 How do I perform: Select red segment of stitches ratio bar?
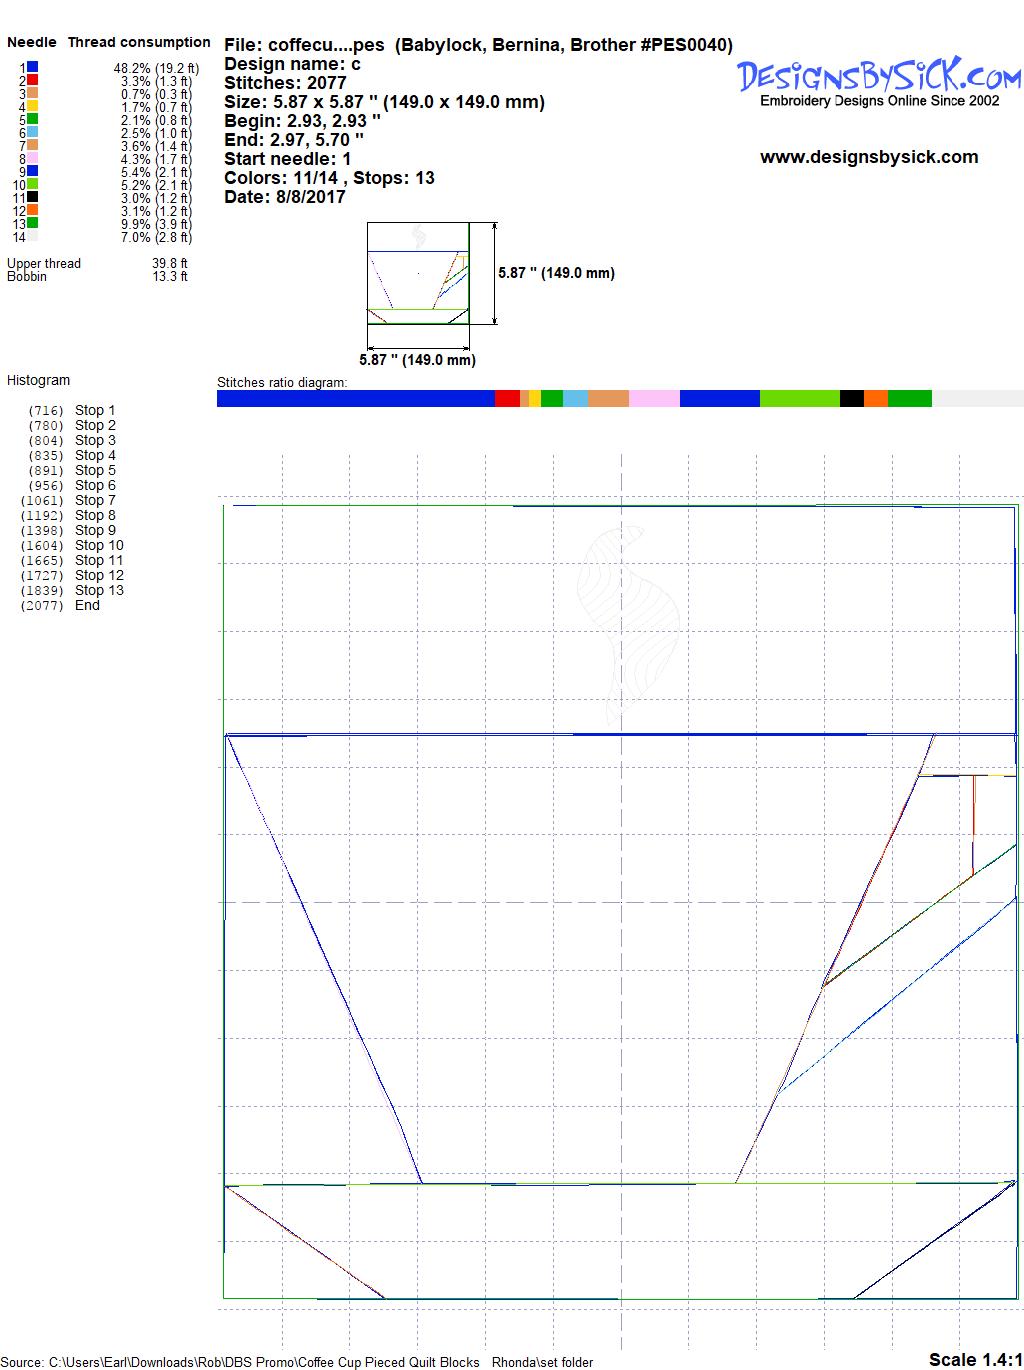[507, 399]
